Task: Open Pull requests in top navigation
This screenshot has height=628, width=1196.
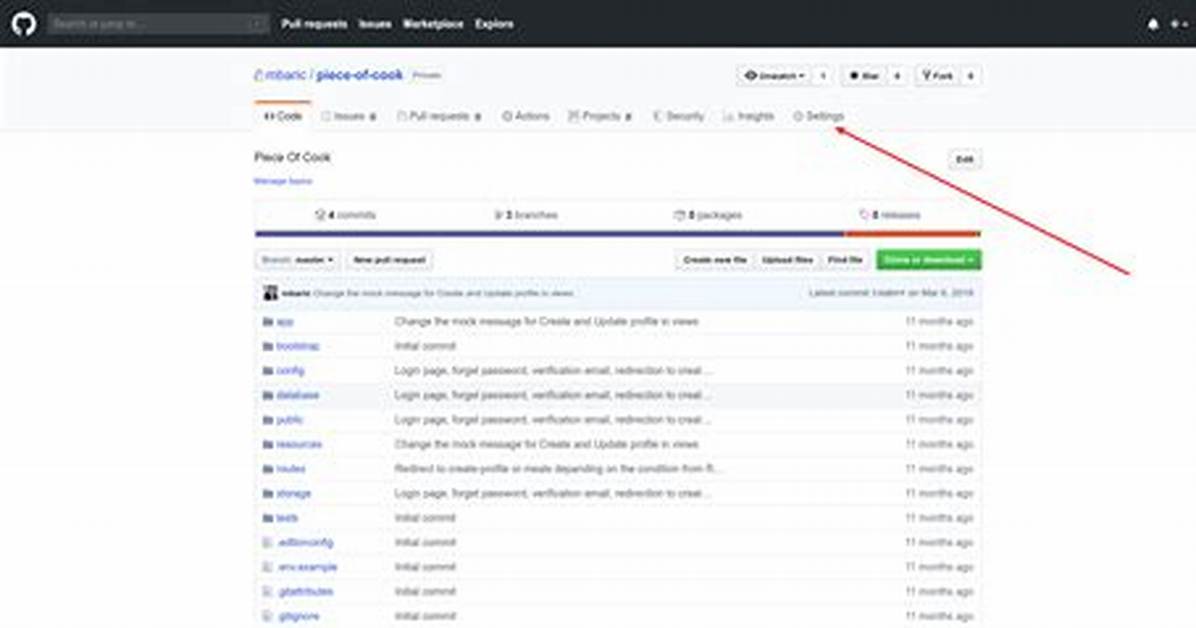Action: pos(314,24)
